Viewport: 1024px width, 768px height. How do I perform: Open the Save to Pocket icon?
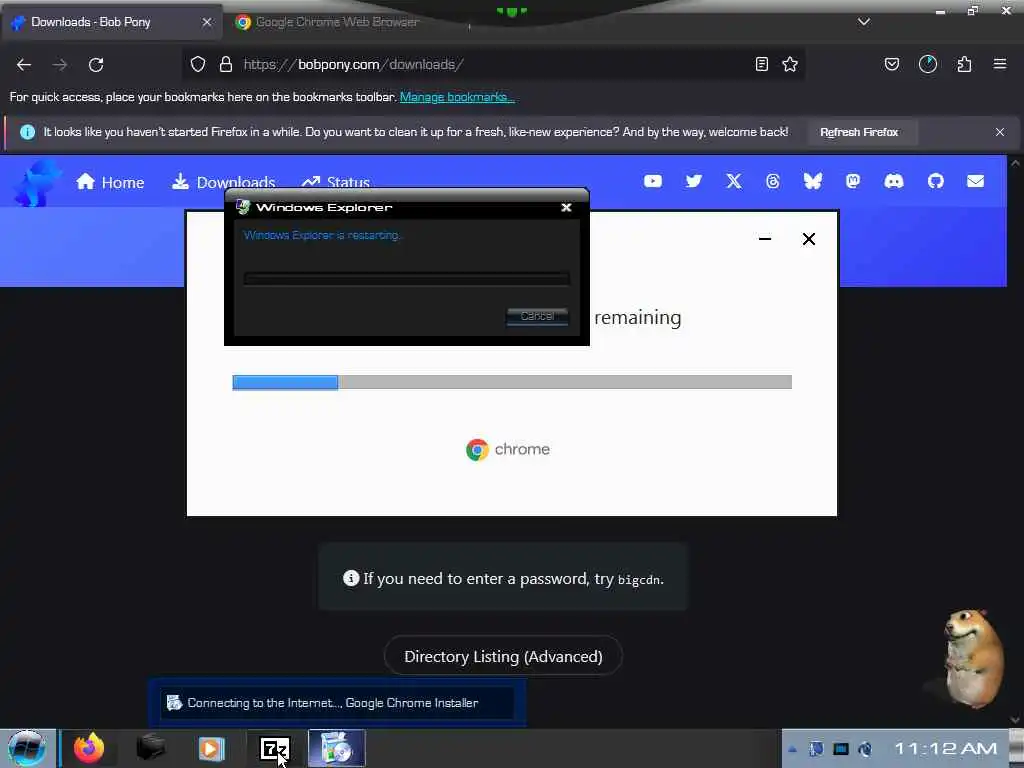pyautogui.click(x=892, y=64)
